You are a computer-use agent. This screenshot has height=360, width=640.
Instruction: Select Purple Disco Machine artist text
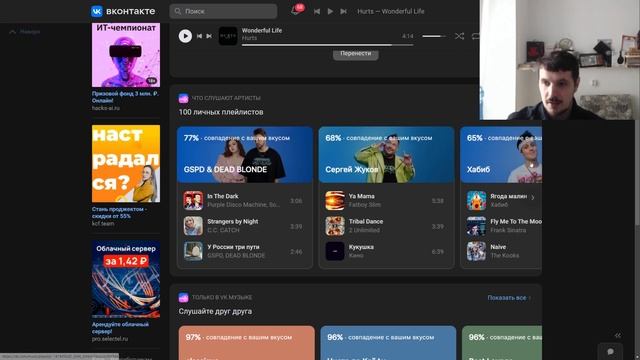point(243,204)
